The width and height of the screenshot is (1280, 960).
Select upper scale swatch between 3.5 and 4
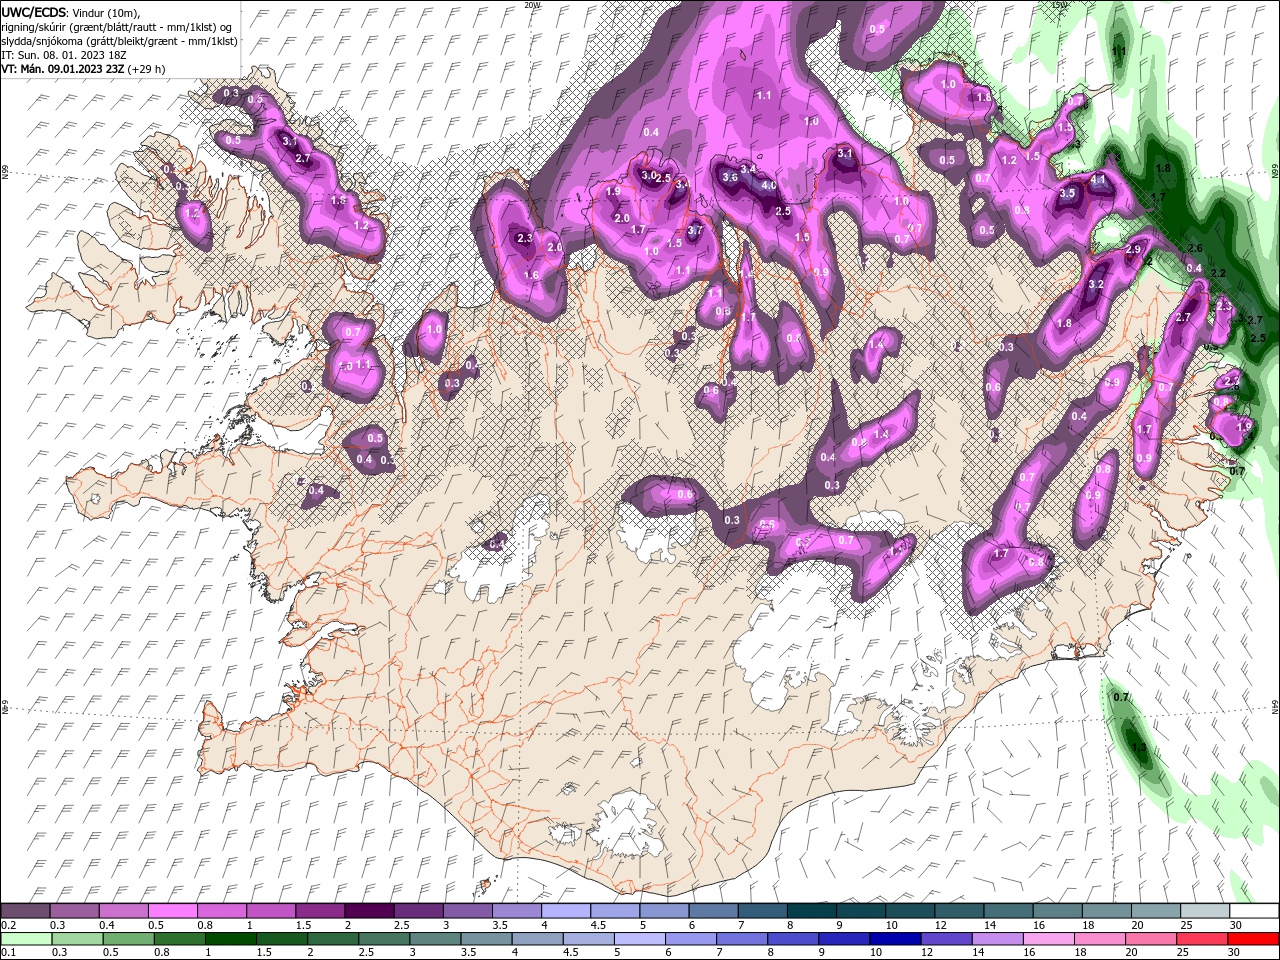point(516,911)
